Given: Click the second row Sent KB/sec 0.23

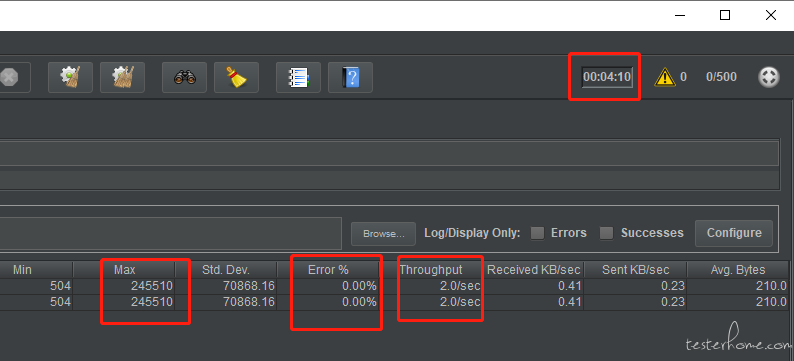Looking at the screenshot, I should 672,302.
